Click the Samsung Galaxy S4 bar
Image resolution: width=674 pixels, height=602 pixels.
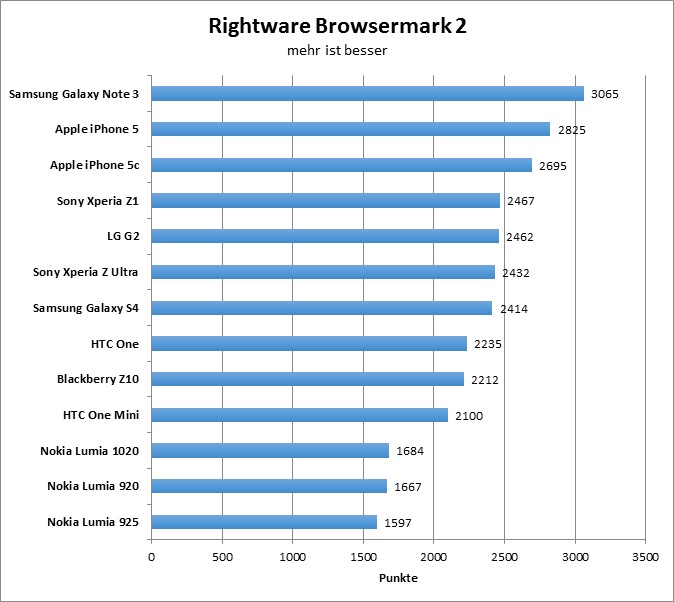pyautogui.click(x=322, y=308)
